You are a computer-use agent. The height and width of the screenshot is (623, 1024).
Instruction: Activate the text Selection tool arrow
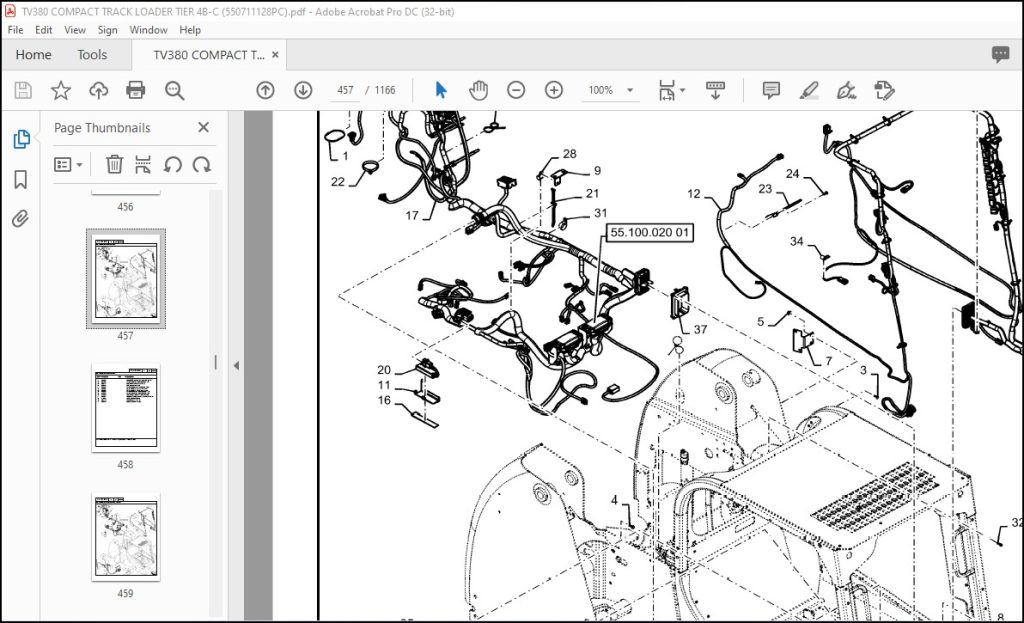[439, 89]
